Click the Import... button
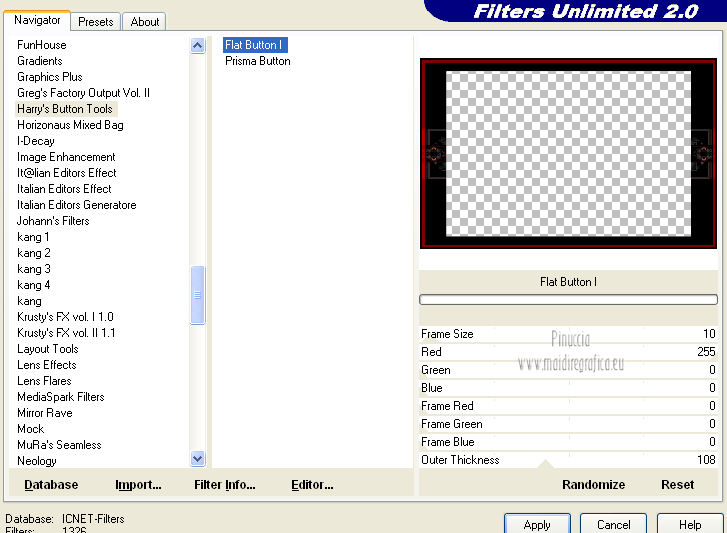Screen dimensions: 727x533 [x=138, y=485]
